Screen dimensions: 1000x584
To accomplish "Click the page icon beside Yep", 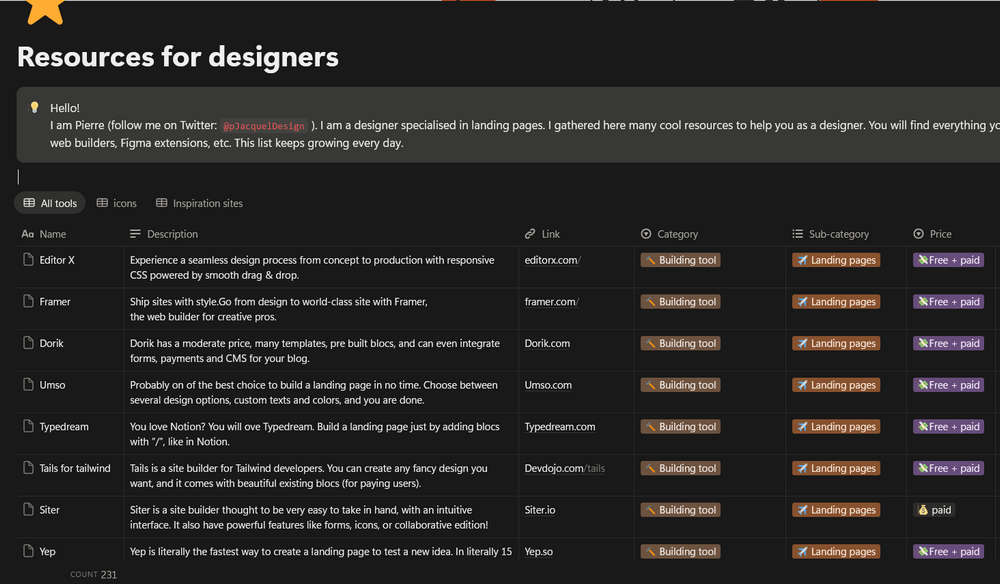I will (28, 551).
